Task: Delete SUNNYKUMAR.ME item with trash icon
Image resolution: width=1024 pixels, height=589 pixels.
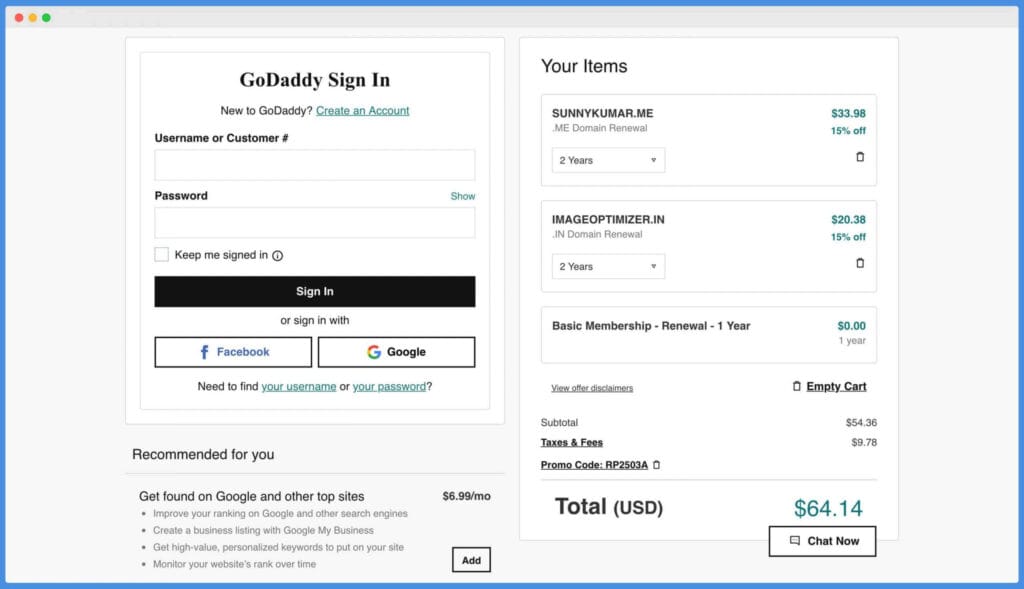Action: (859, 157)
